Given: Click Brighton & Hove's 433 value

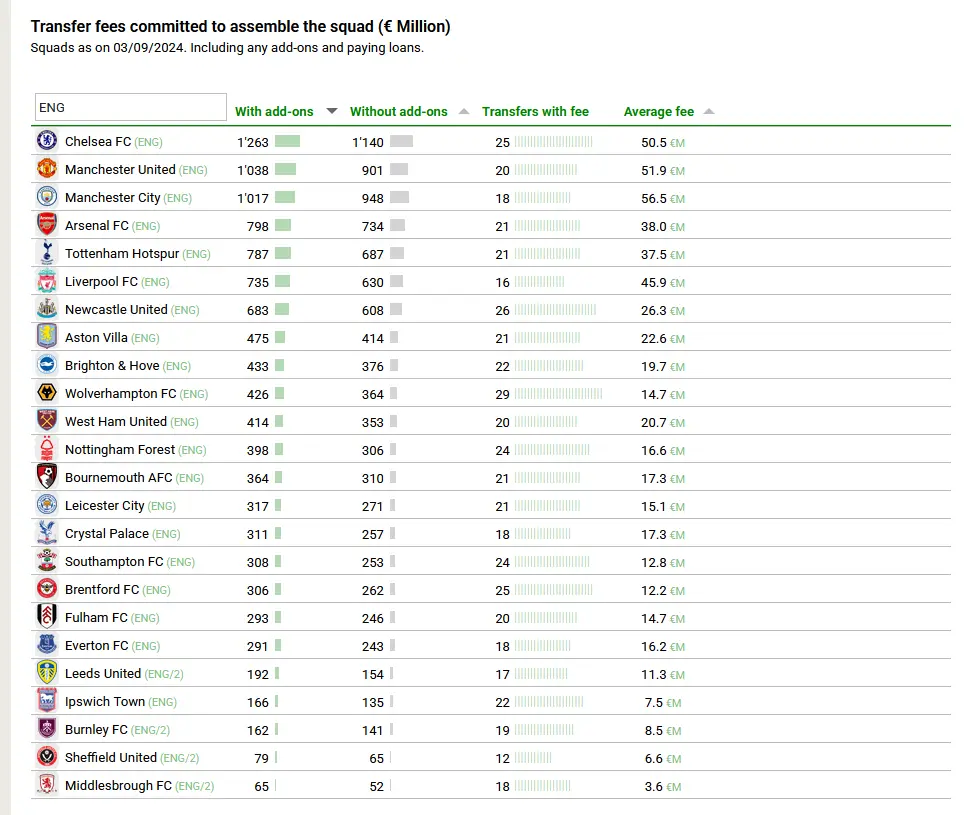Looking at the screenshot, I should click(257, 366).
